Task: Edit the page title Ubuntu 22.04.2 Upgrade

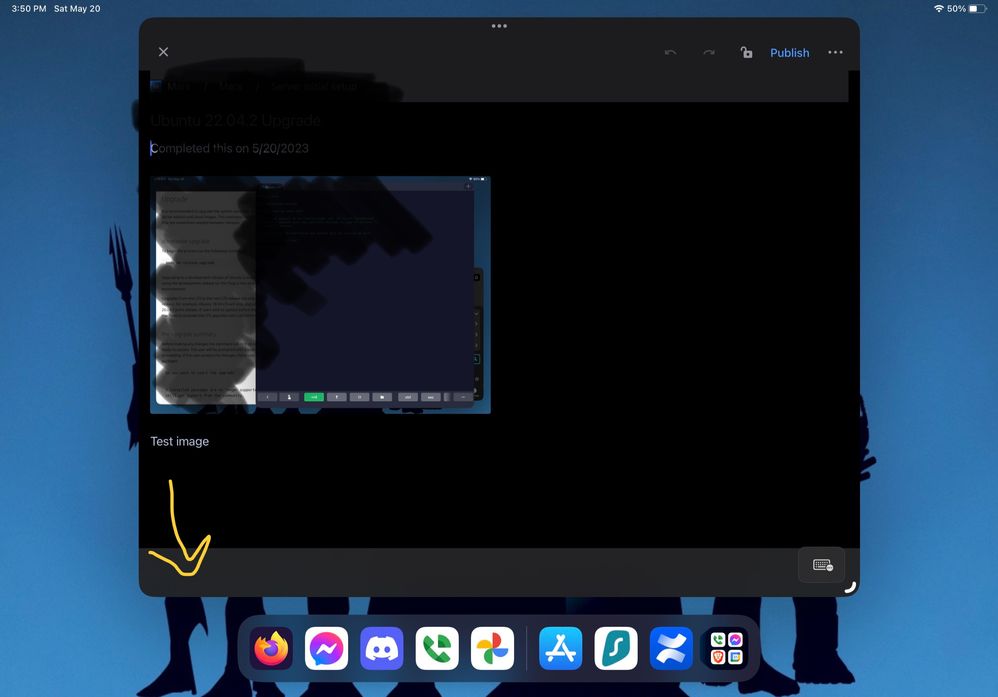Action: 235,120
